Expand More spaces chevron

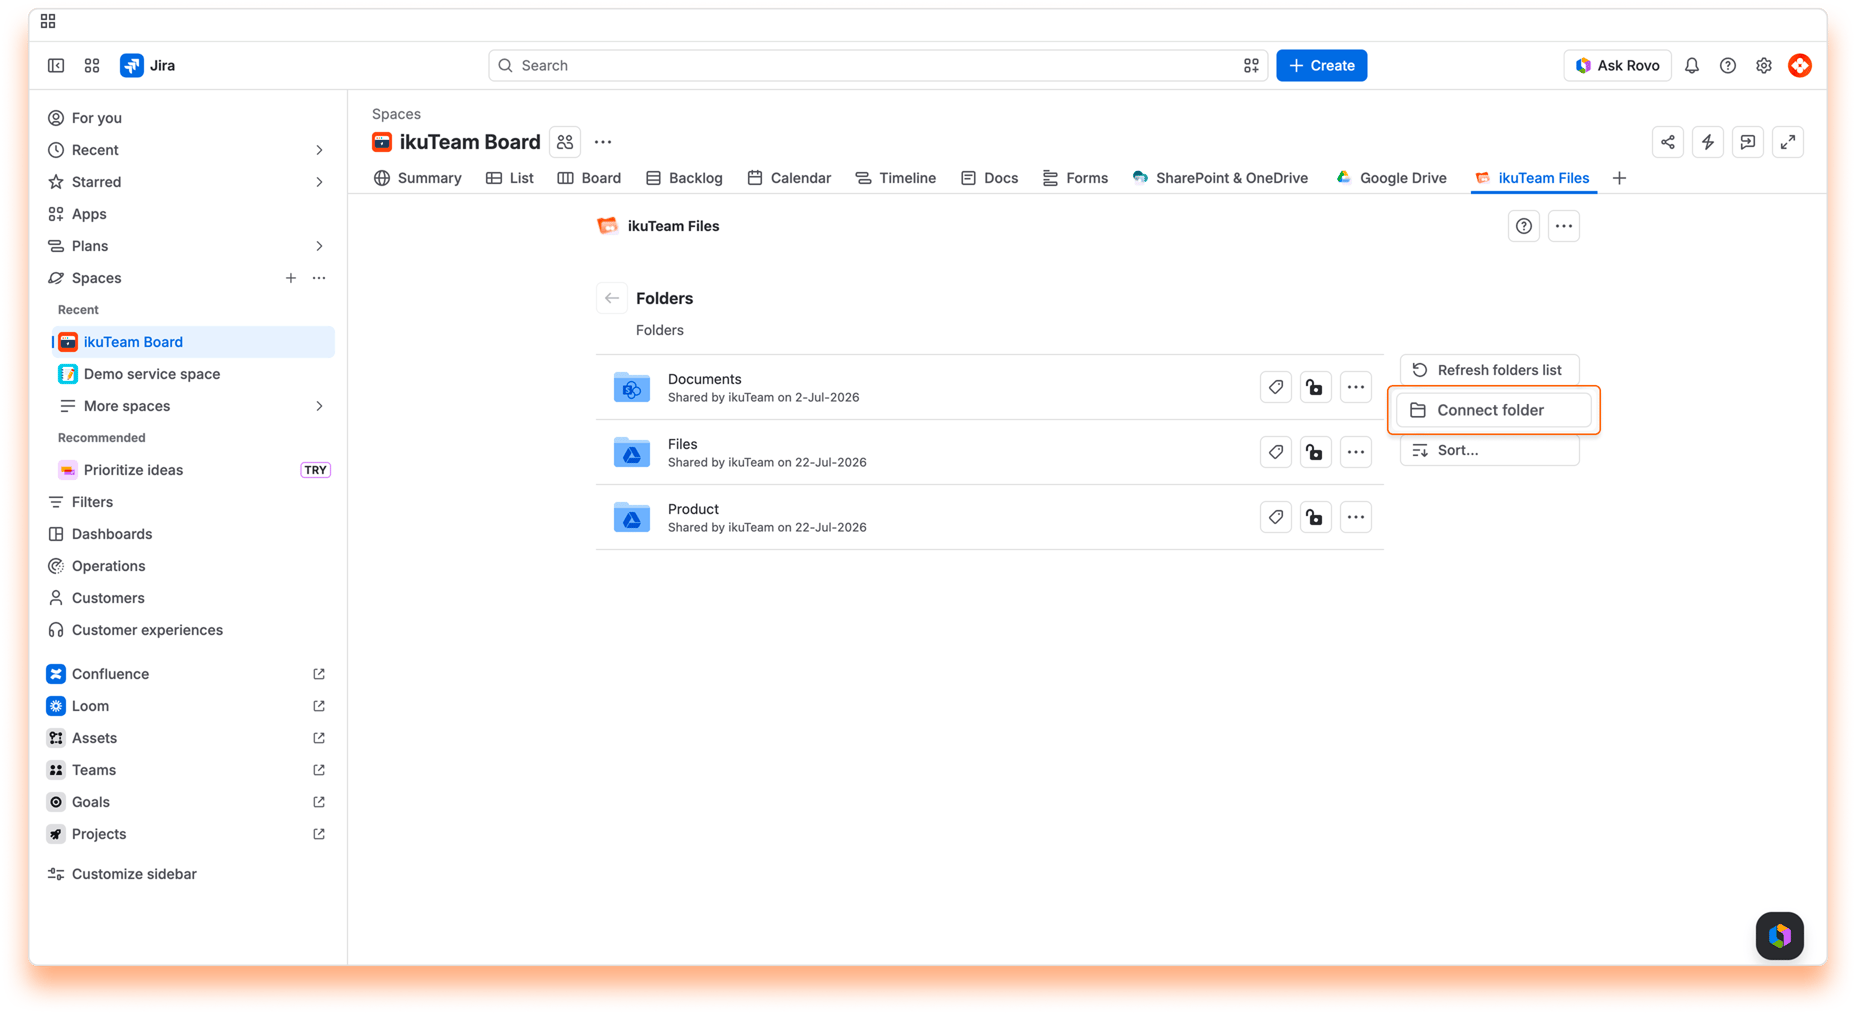[319, 406]
